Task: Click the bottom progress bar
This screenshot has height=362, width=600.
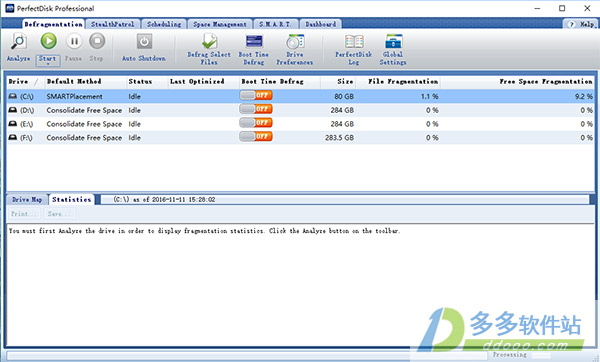Action: tap(247, 356)
